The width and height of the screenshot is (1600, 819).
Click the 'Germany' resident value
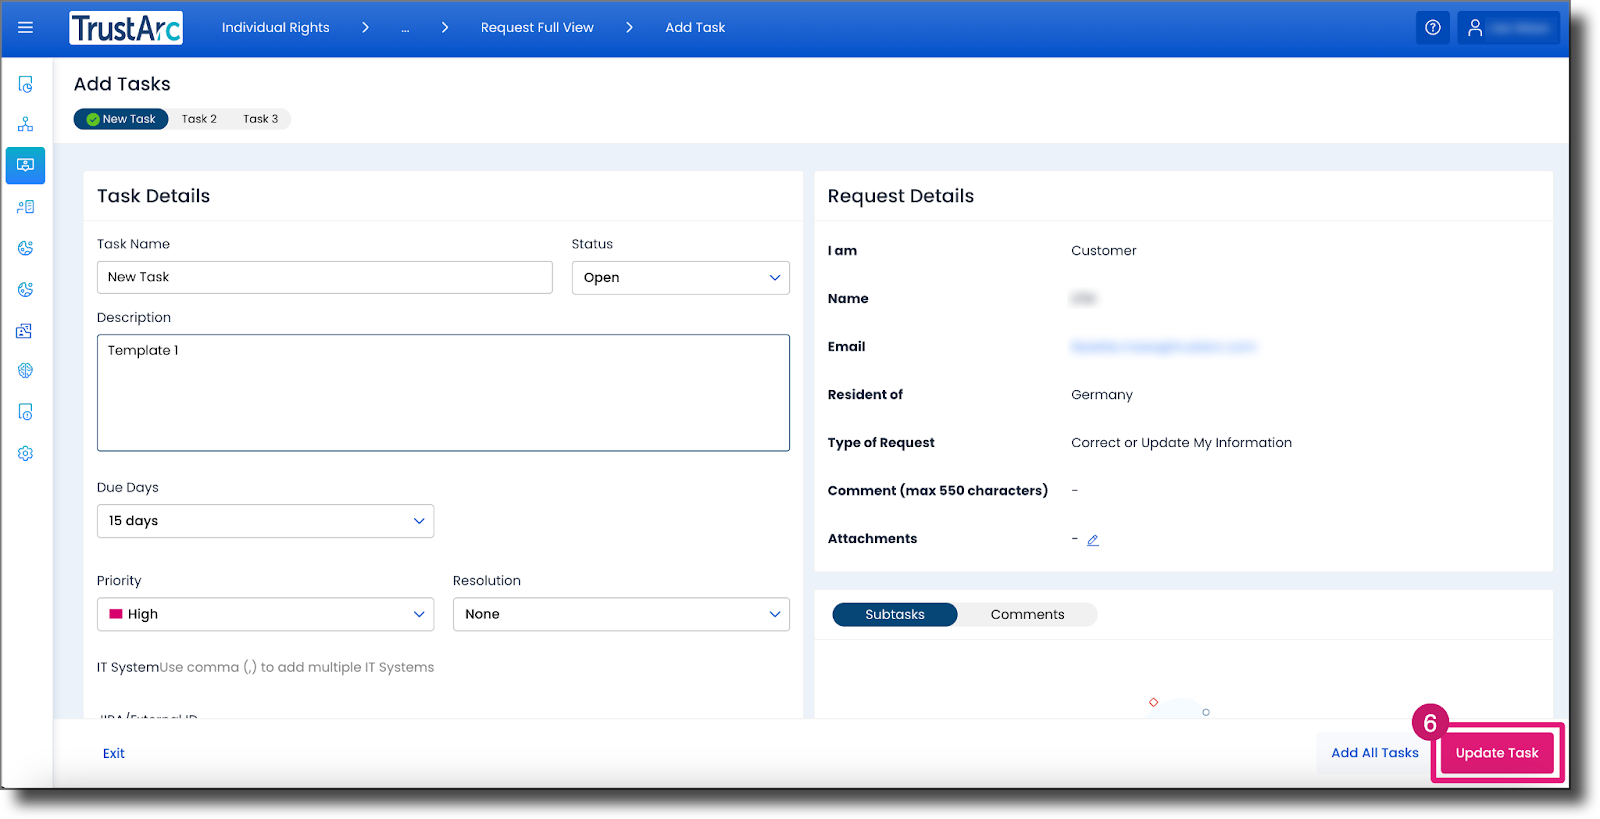(1102, 395)
